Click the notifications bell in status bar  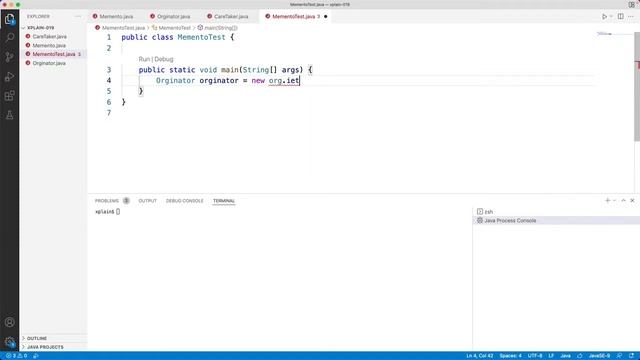click(x=632, y=356)
